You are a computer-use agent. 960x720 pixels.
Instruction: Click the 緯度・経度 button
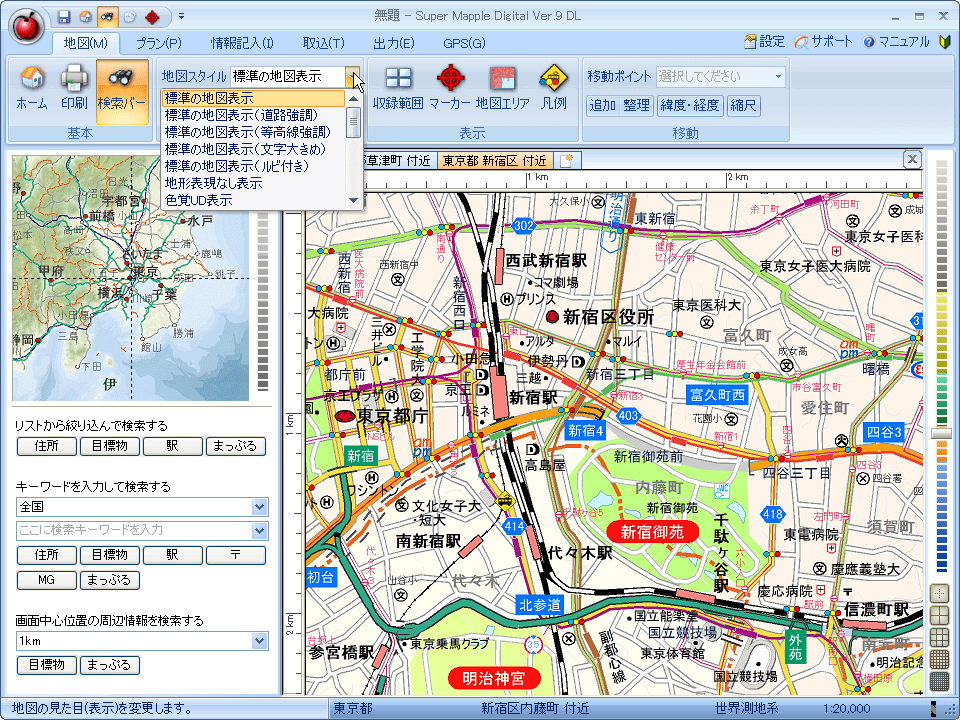(689, 105)
